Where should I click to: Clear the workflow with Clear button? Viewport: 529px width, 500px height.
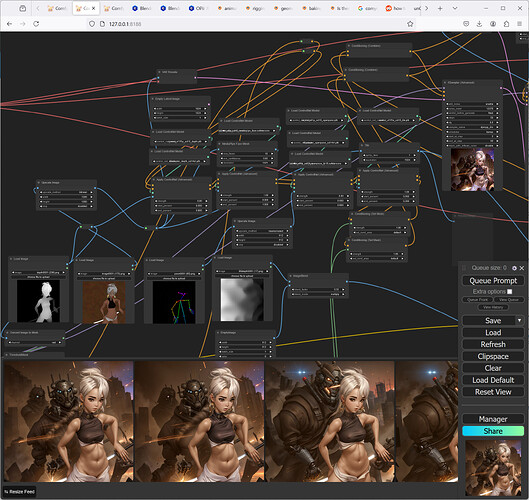493,368
